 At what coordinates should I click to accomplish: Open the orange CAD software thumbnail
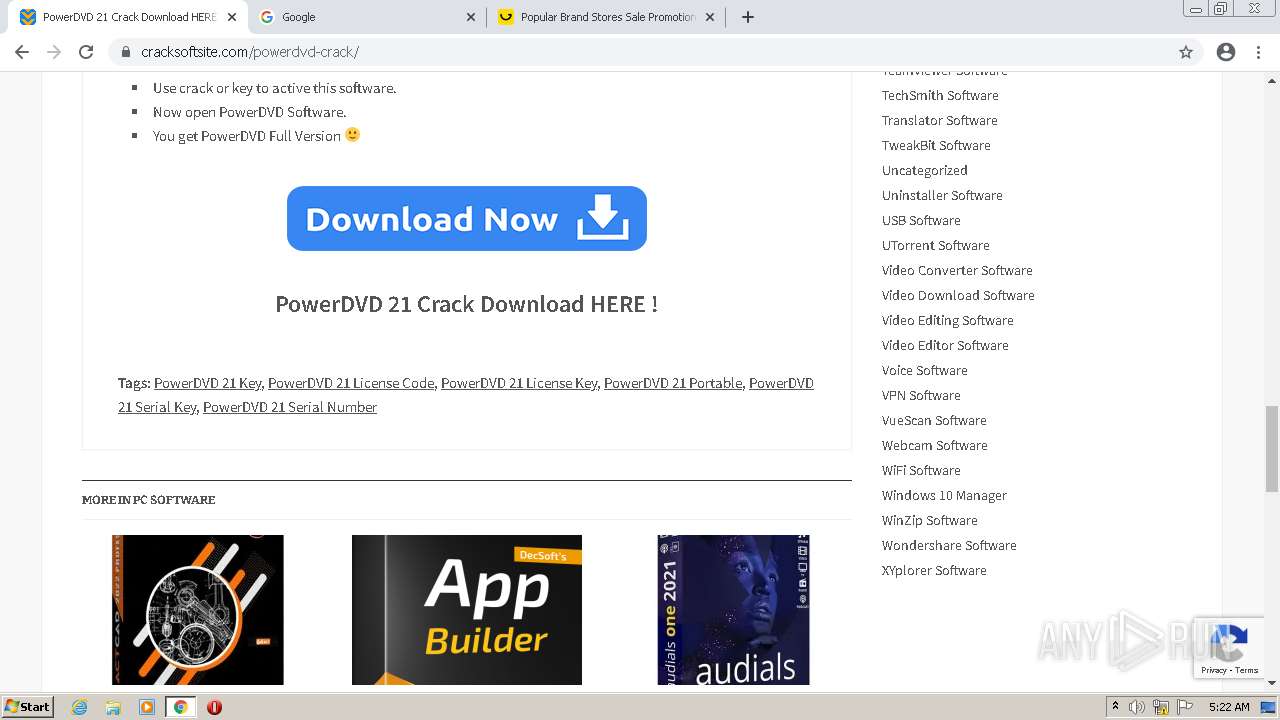point(198,610)
